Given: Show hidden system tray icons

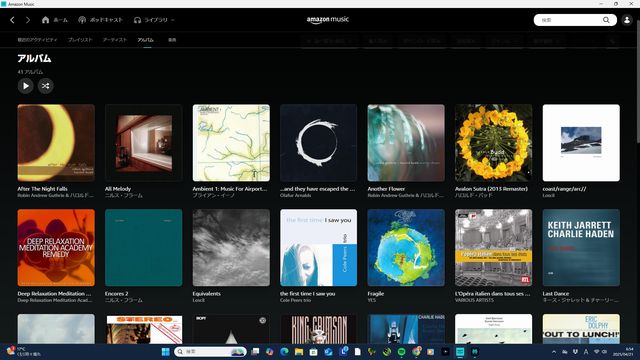Looking at the screenshot, I should click(554, 352).
